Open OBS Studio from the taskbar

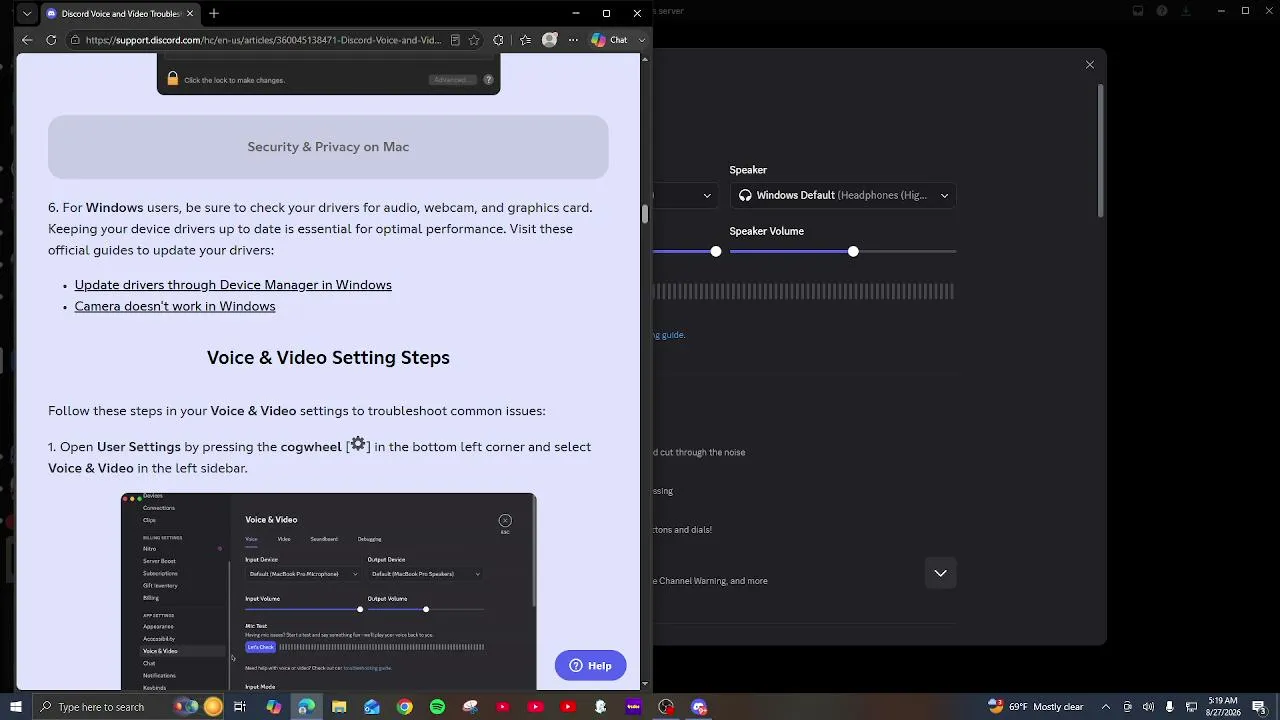(x=666, y=707)
